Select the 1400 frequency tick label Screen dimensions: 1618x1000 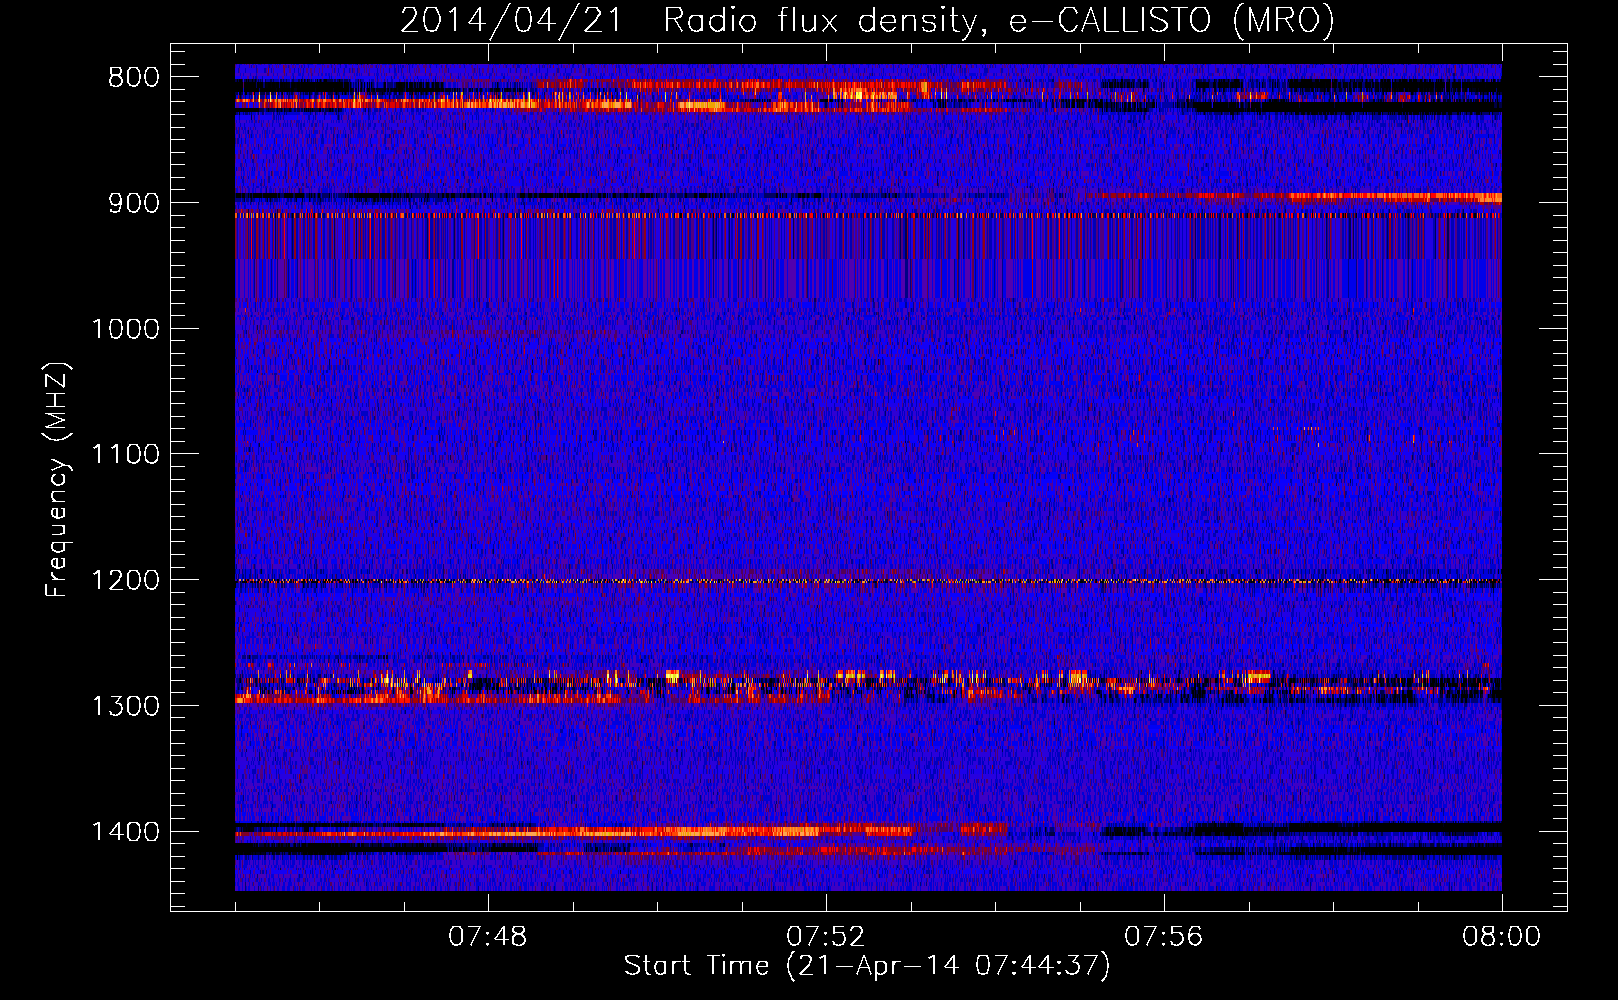click(125, 832)
